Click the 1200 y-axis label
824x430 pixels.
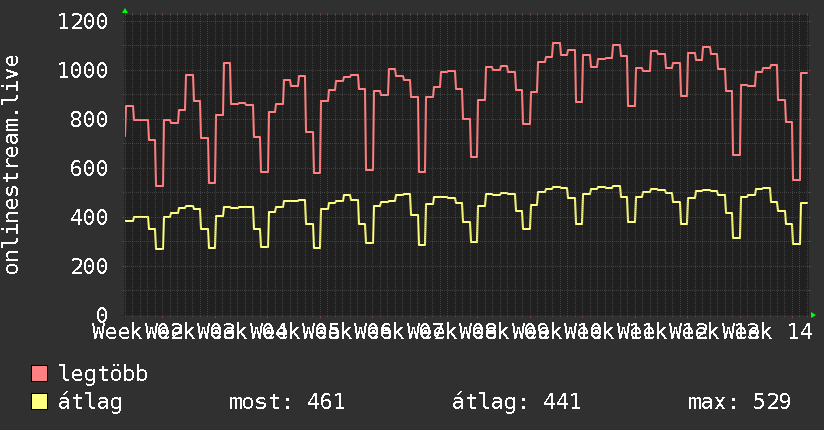click(x=83, y=22)
